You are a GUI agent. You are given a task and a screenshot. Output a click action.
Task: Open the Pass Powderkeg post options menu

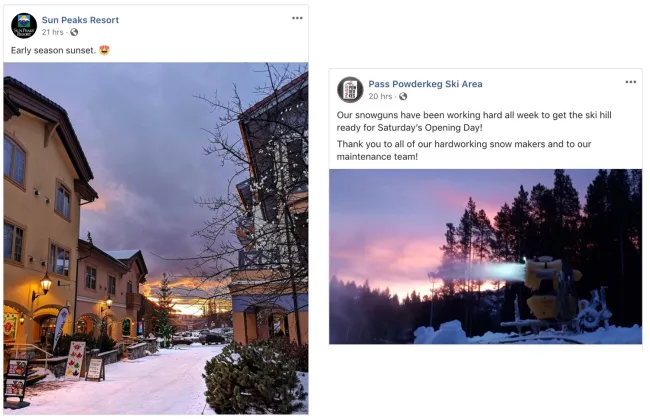coord(631,82)
